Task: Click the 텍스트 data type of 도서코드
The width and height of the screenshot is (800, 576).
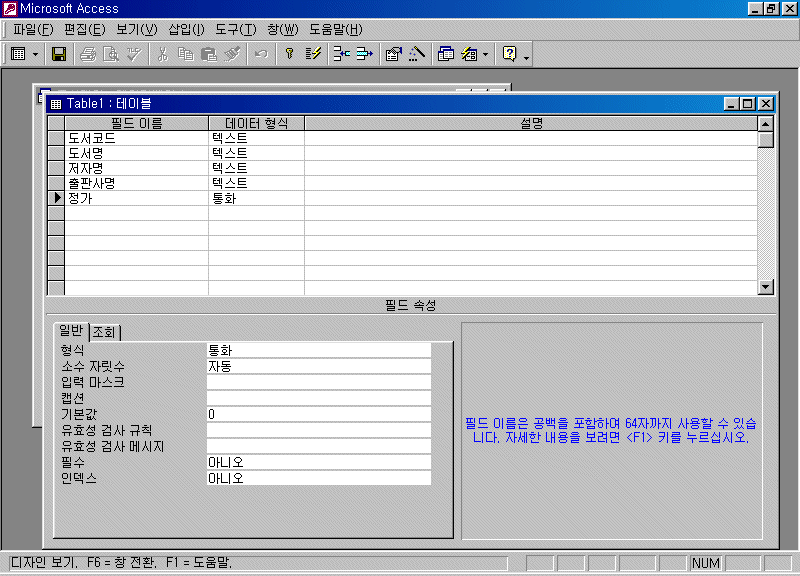Action: (256, 138)
